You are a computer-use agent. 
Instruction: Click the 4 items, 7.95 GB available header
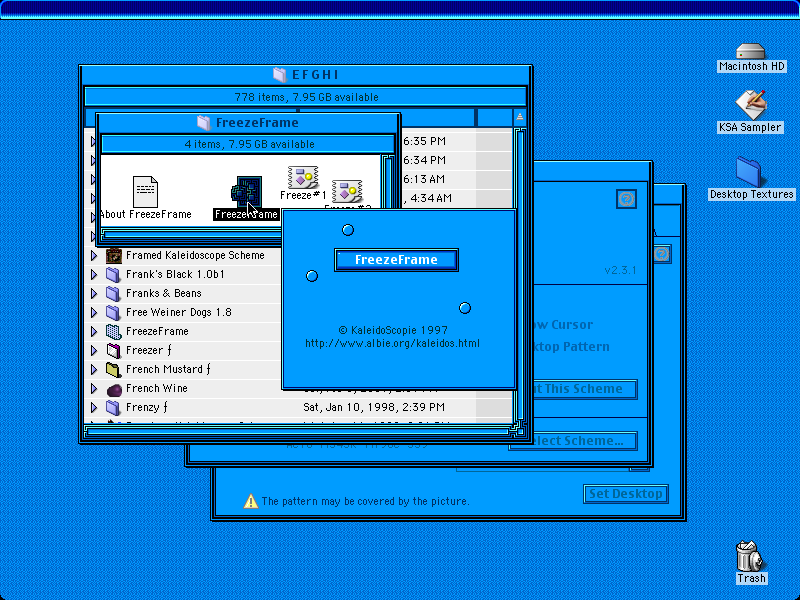[249, 144]
